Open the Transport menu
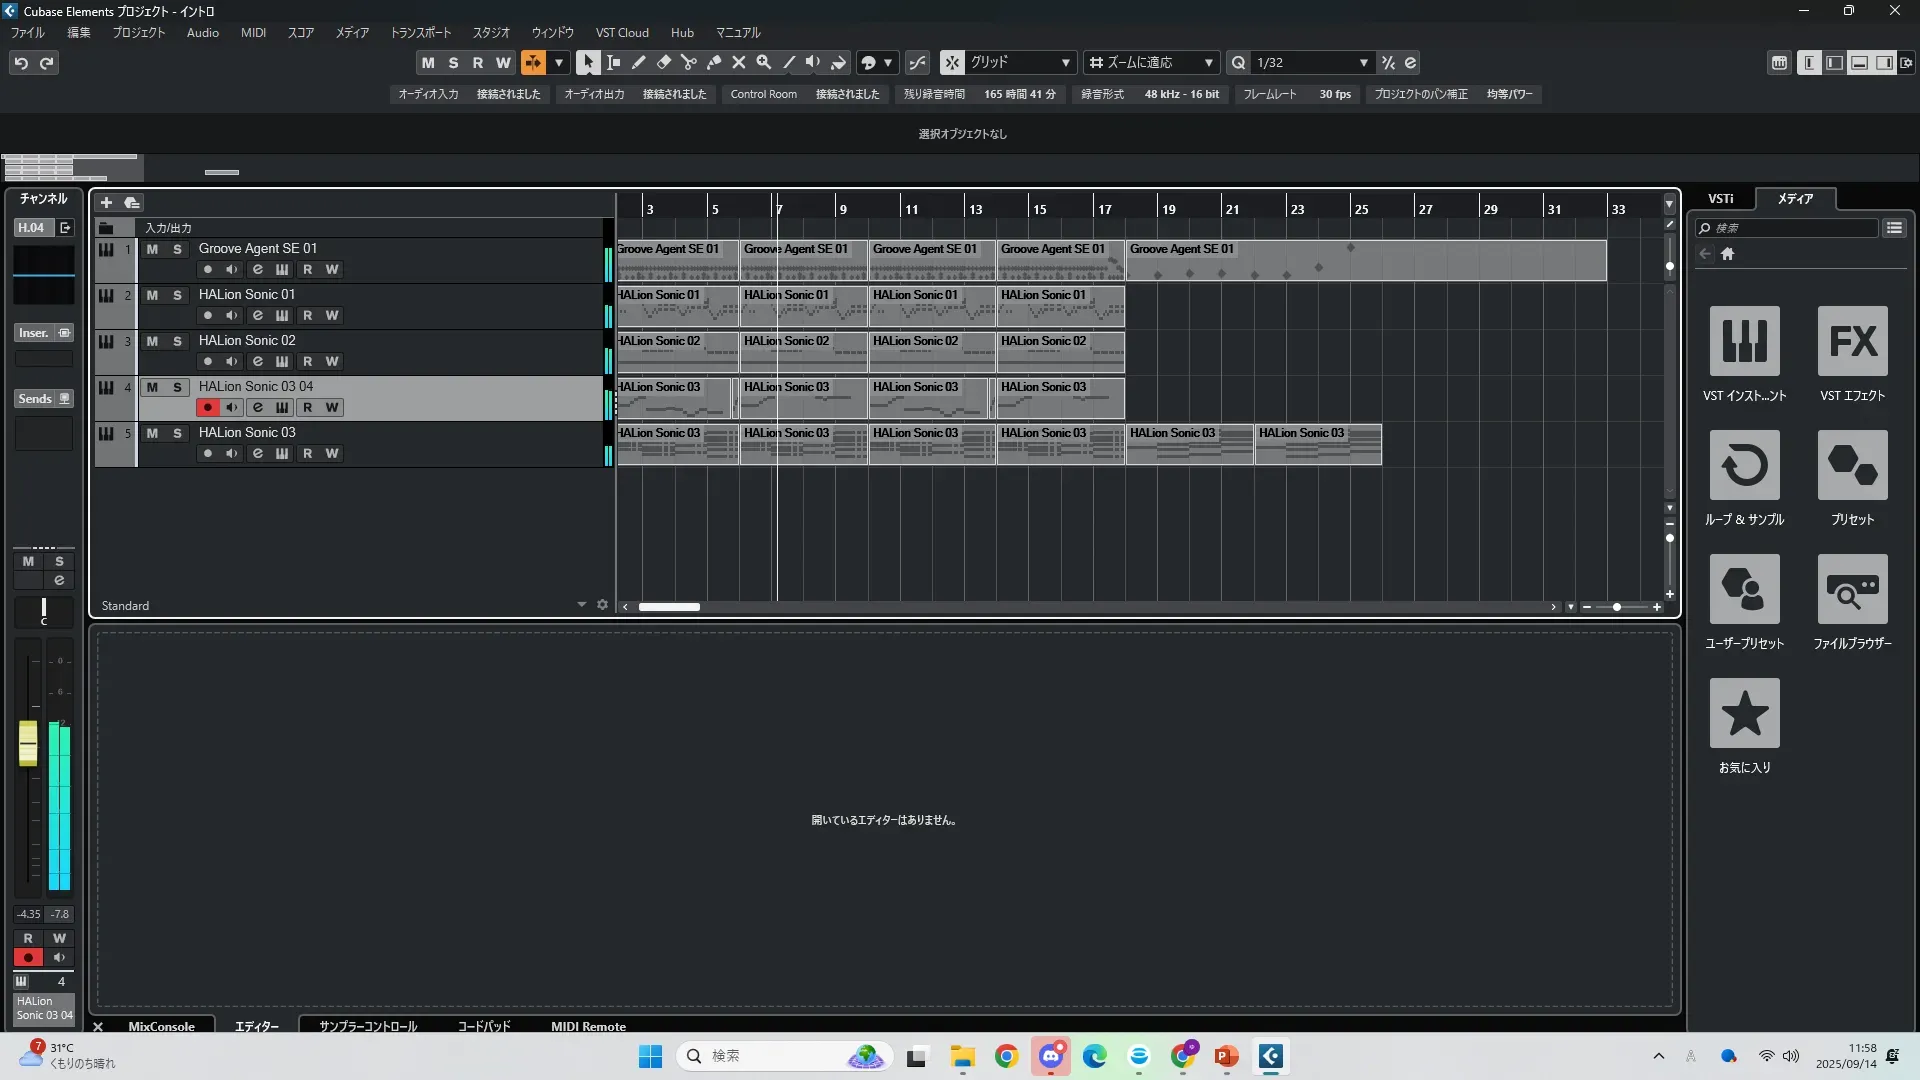The image size is (1920, 1080). (x=420, y=32)
